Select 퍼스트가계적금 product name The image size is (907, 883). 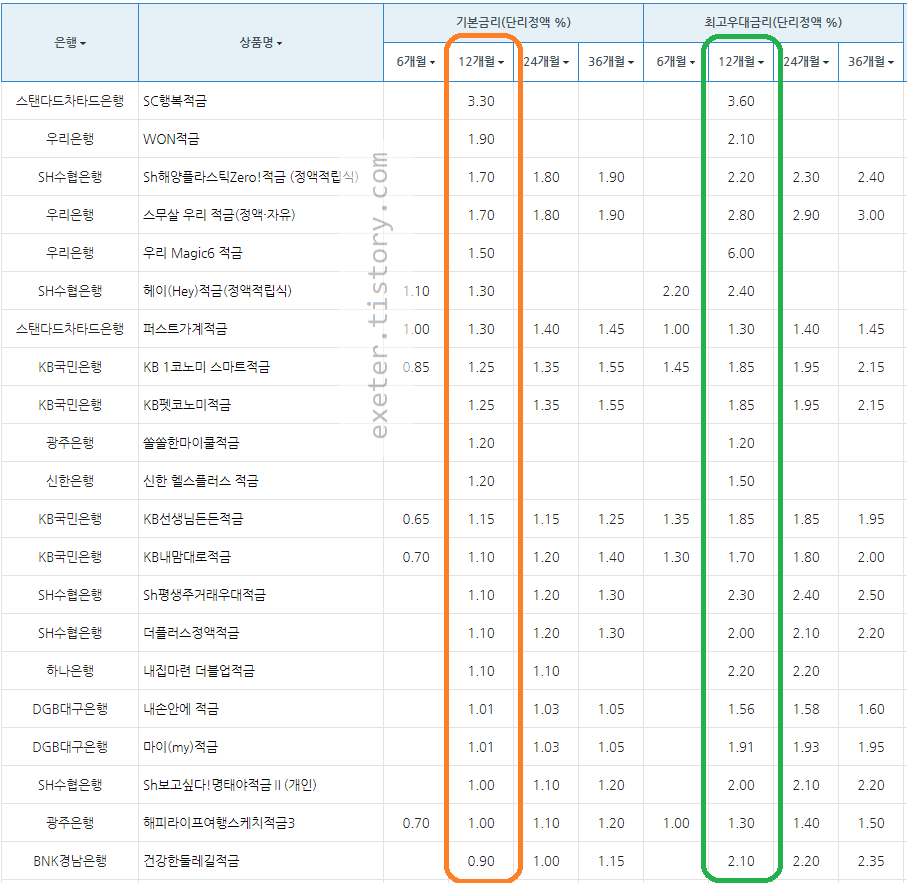(185, 329)
